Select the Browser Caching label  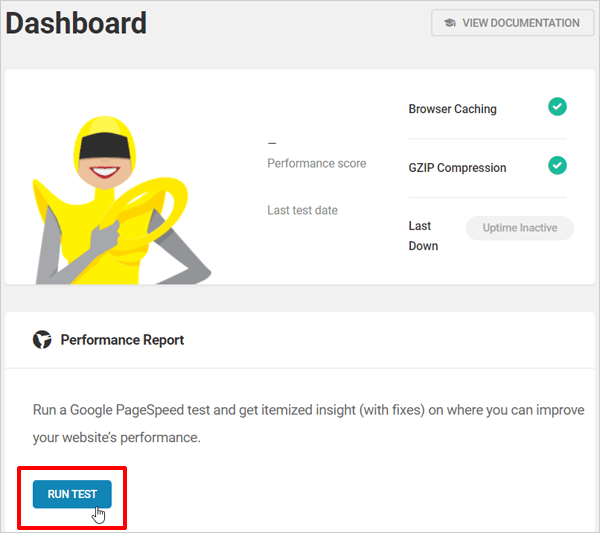point(453,109)
